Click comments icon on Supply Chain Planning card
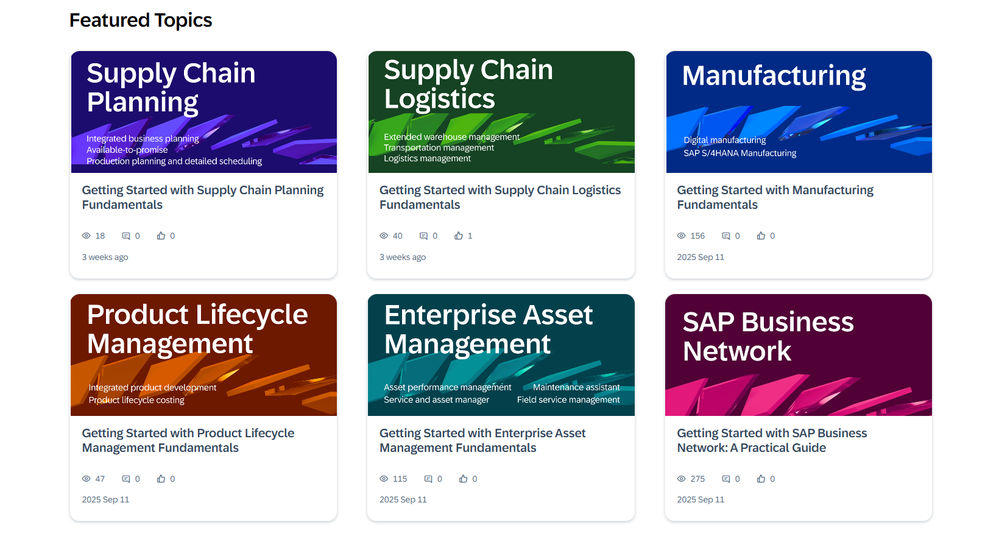The height and width of the screenshot is (534, 999). [126, 236]
